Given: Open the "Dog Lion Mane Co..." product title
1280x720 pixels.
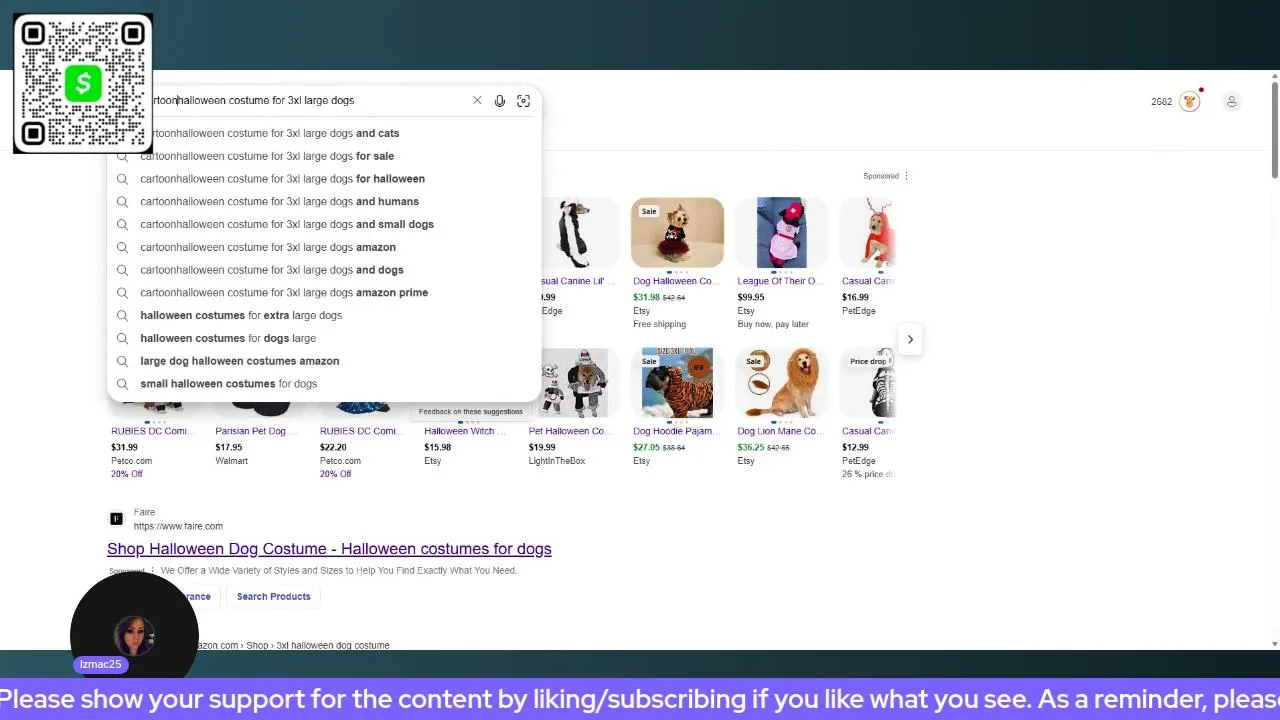Looking at the screenshot, I should (x=780, y=431).
